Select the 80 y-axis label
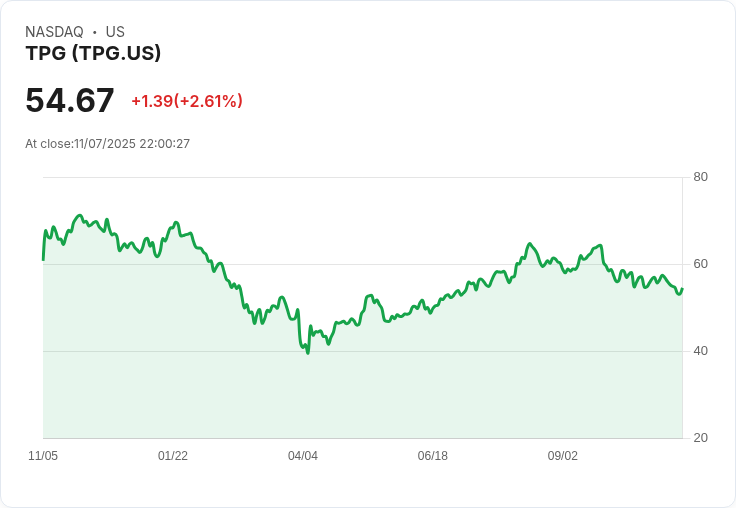 (x=700, y=177)
